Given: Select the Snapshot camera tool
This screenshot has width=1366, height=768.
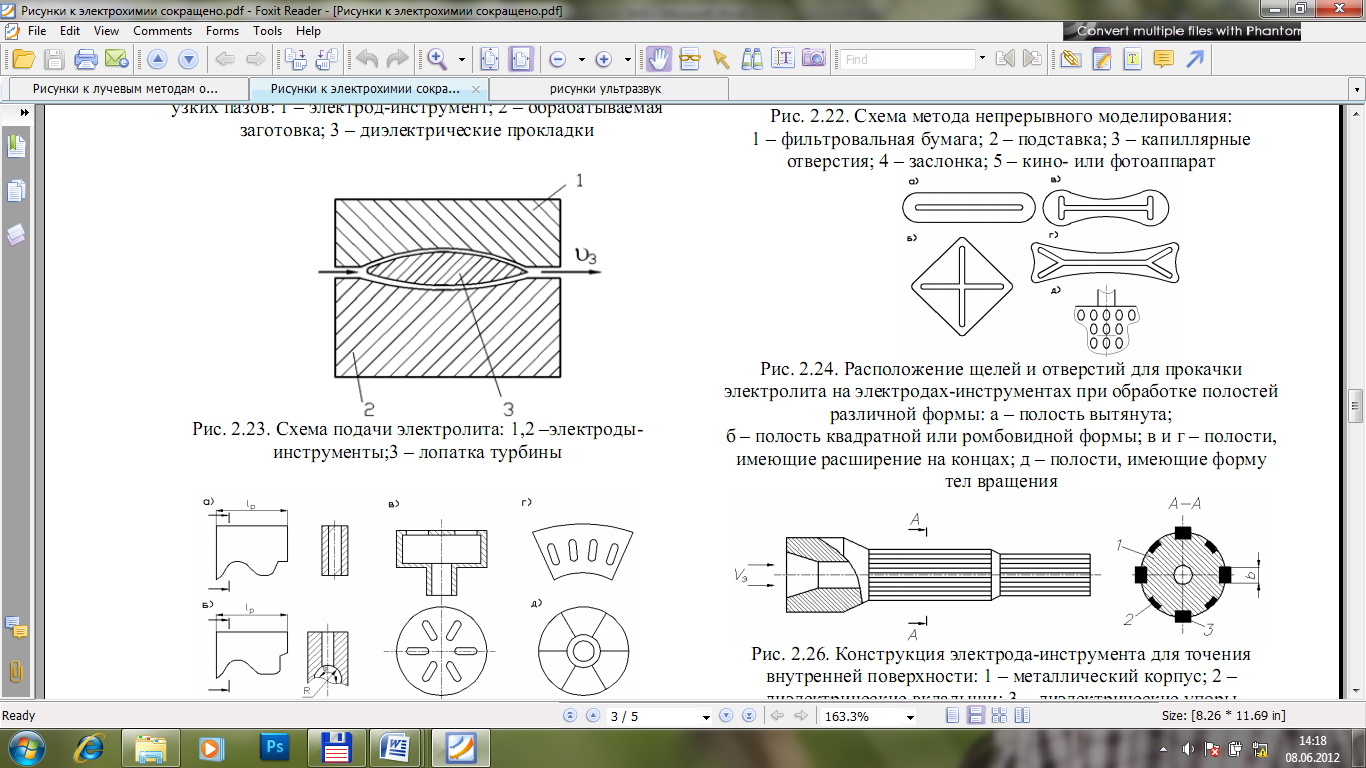Looking at the screenshot, I should [813, 59].
